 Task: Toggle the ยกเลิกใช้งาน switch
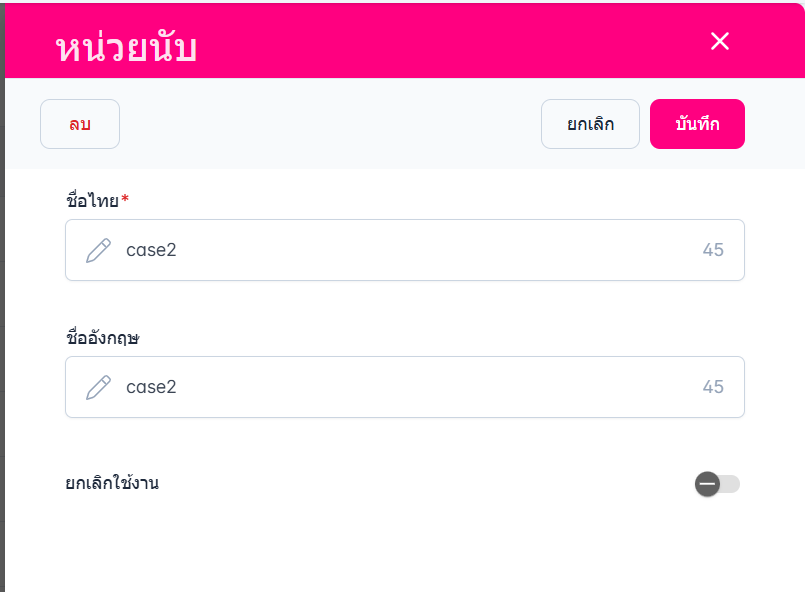(x=718, y=484)
